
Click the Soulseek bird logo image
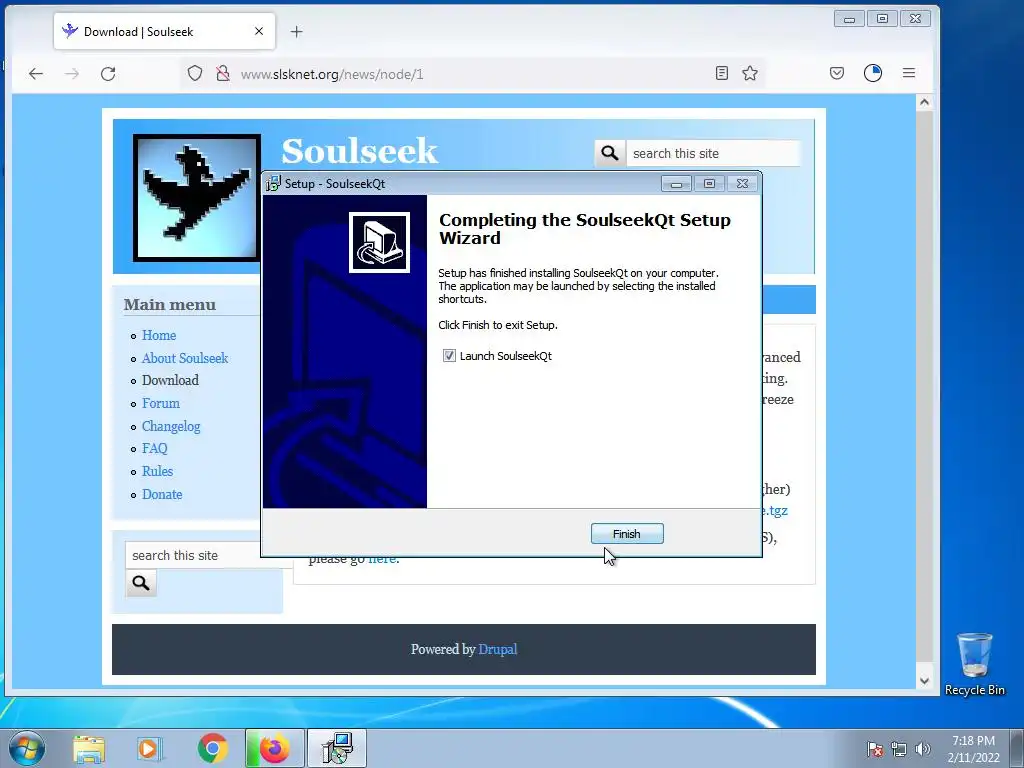(197, 198)
